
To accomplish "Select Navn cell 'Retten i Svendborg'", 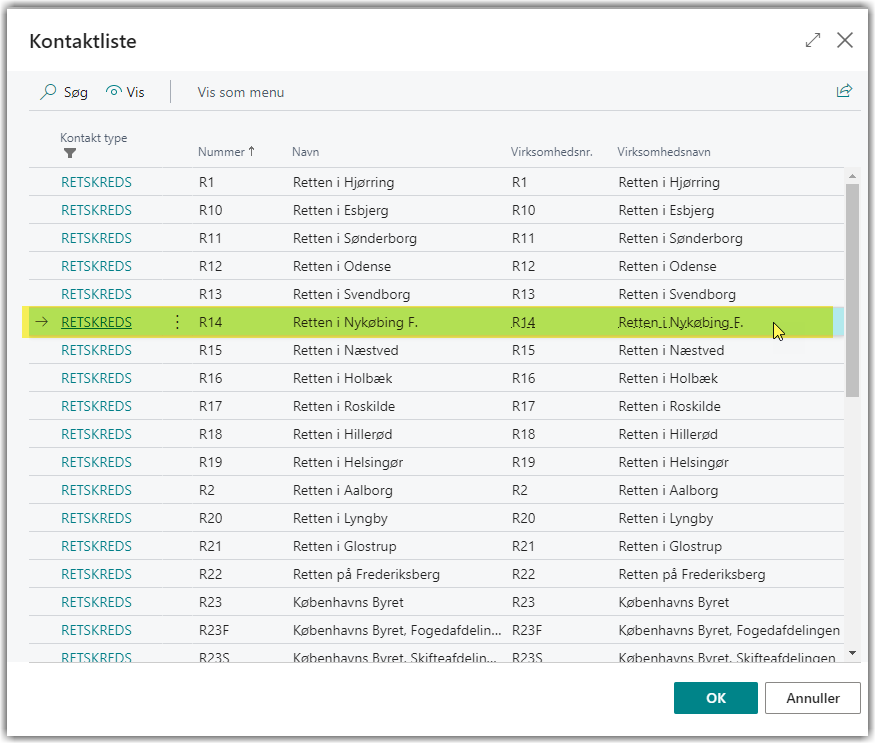I will (x=351, y=294).
